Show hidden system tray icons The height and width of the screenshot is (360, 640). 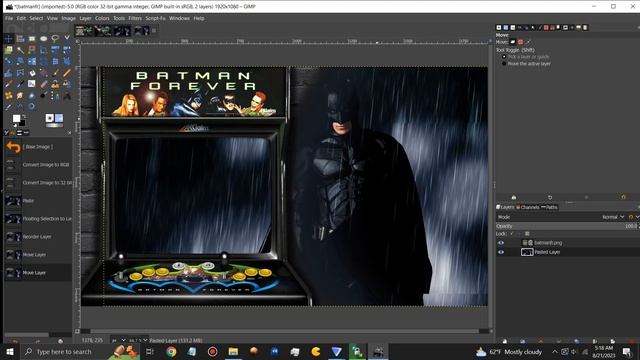click(x=555, y=351)
